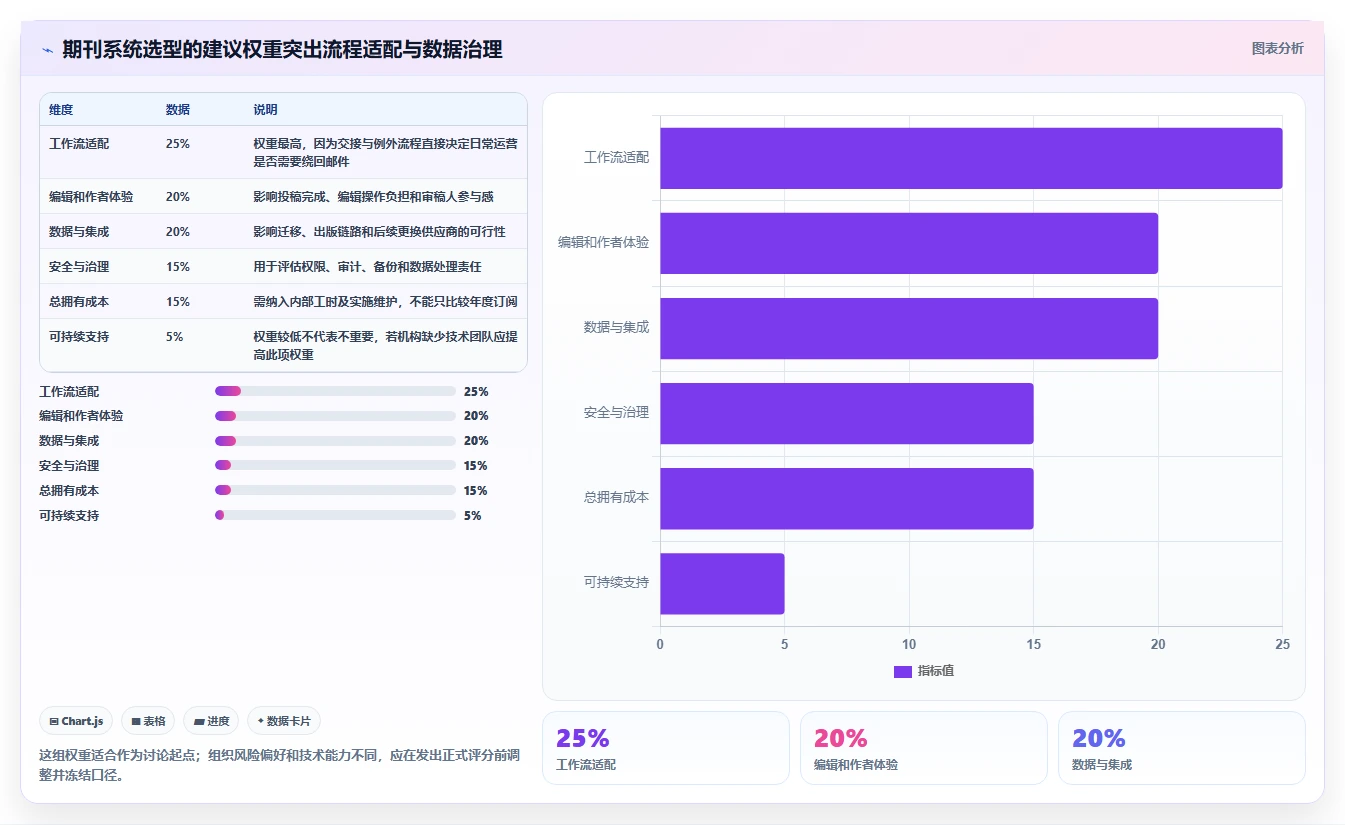Click the footer note 这组权重适合作为讨论起点

point(279,766)
